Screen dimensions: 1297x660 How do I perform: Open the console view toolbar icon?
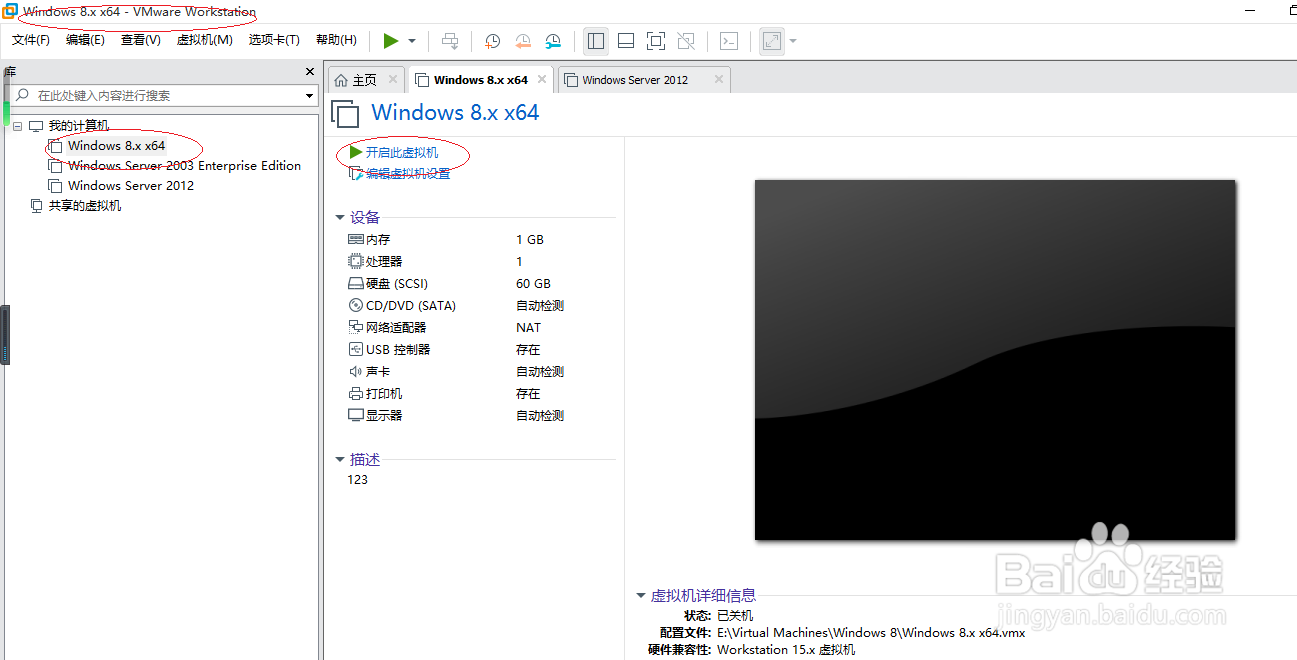click(x=730, y=41)
